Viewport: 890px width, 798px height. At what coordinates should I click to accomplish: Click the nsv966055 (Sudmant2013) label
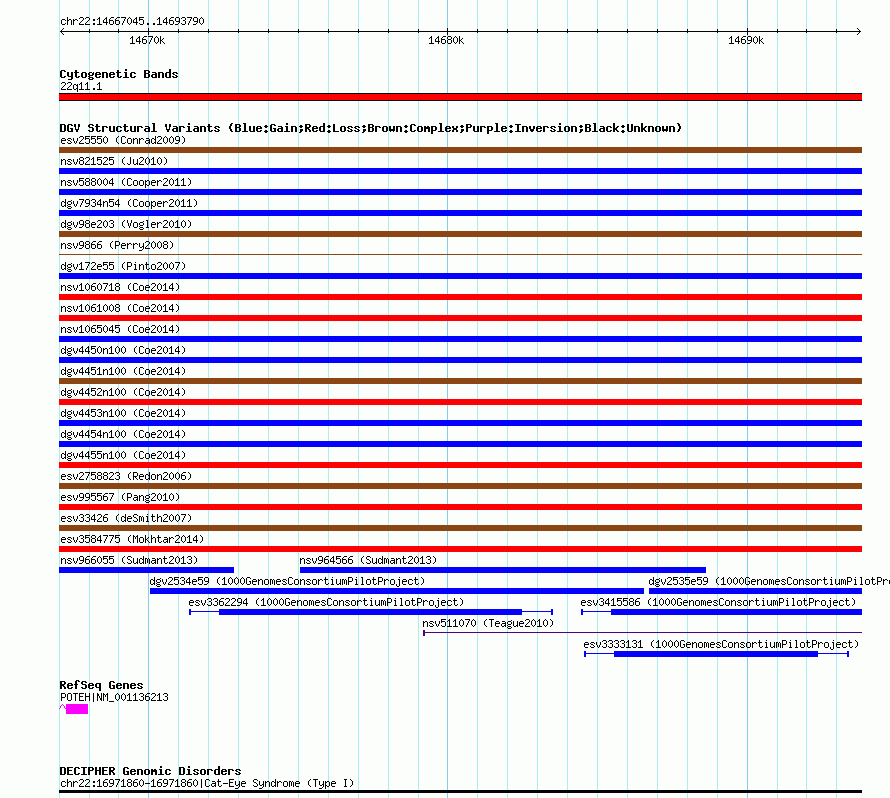click(129, 560)
